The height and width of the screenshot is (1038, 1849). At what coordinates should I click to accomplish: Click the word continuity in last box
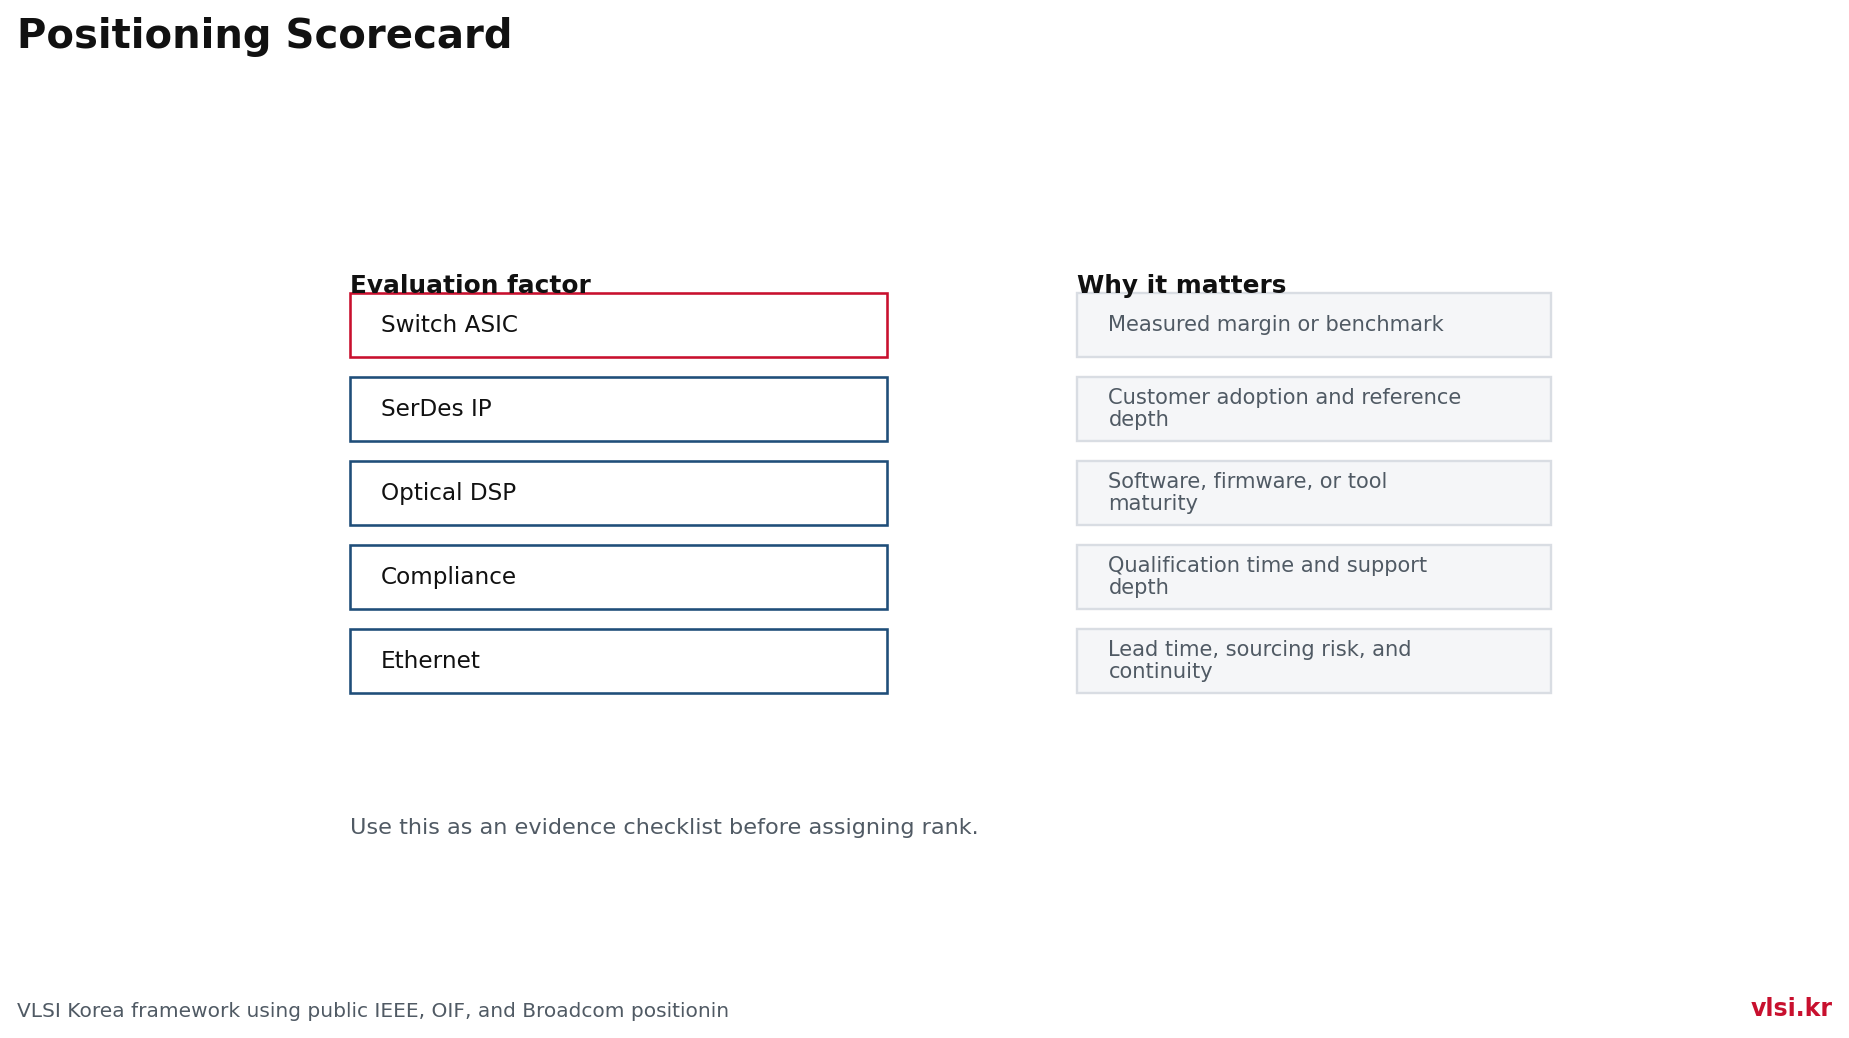click(1160, 672)
